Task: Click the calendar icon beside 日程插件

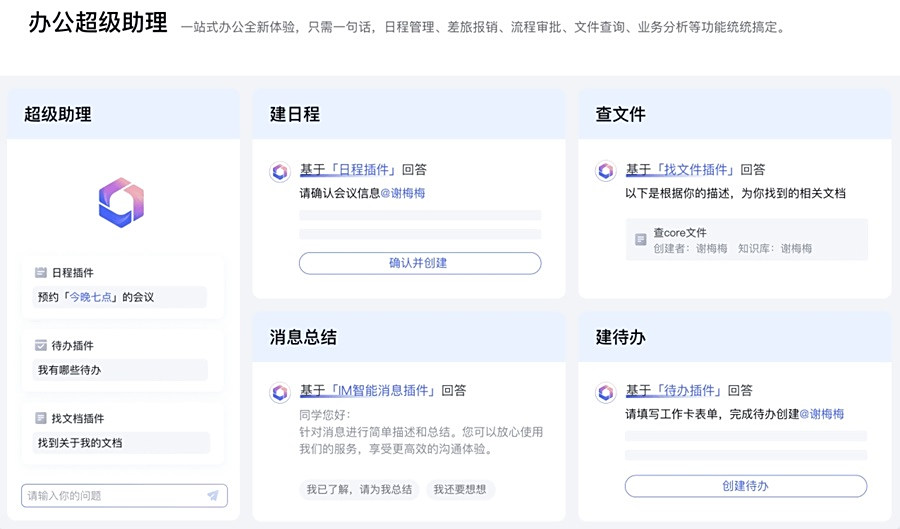Action: click(41, 272)
